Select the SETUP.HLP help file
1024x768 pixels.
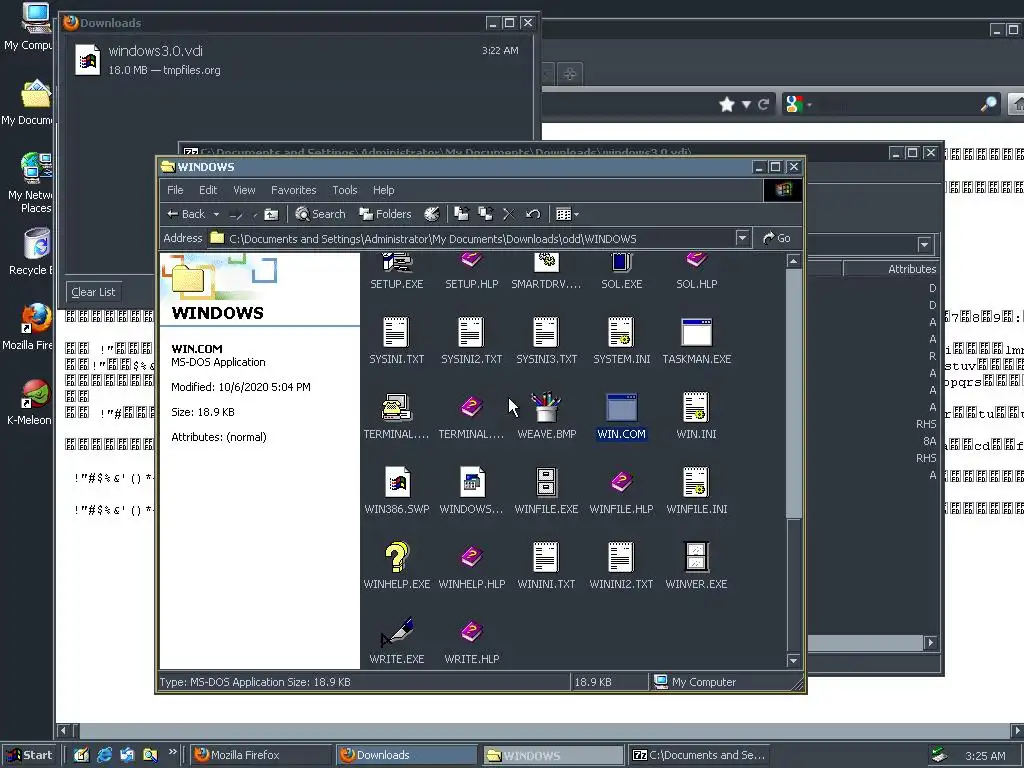point(472,272)
